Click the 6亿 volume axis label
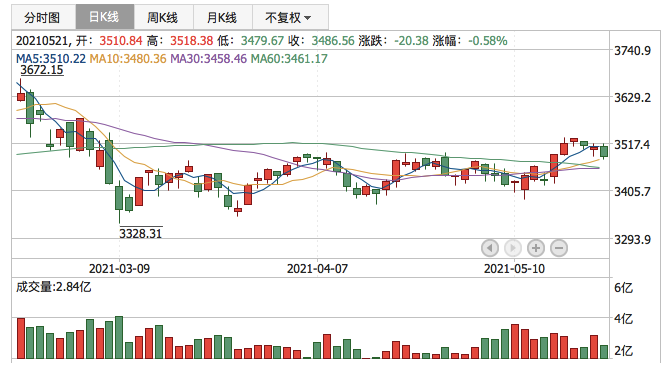The height and width of the screenshot is (368, 667). point(623,288)
